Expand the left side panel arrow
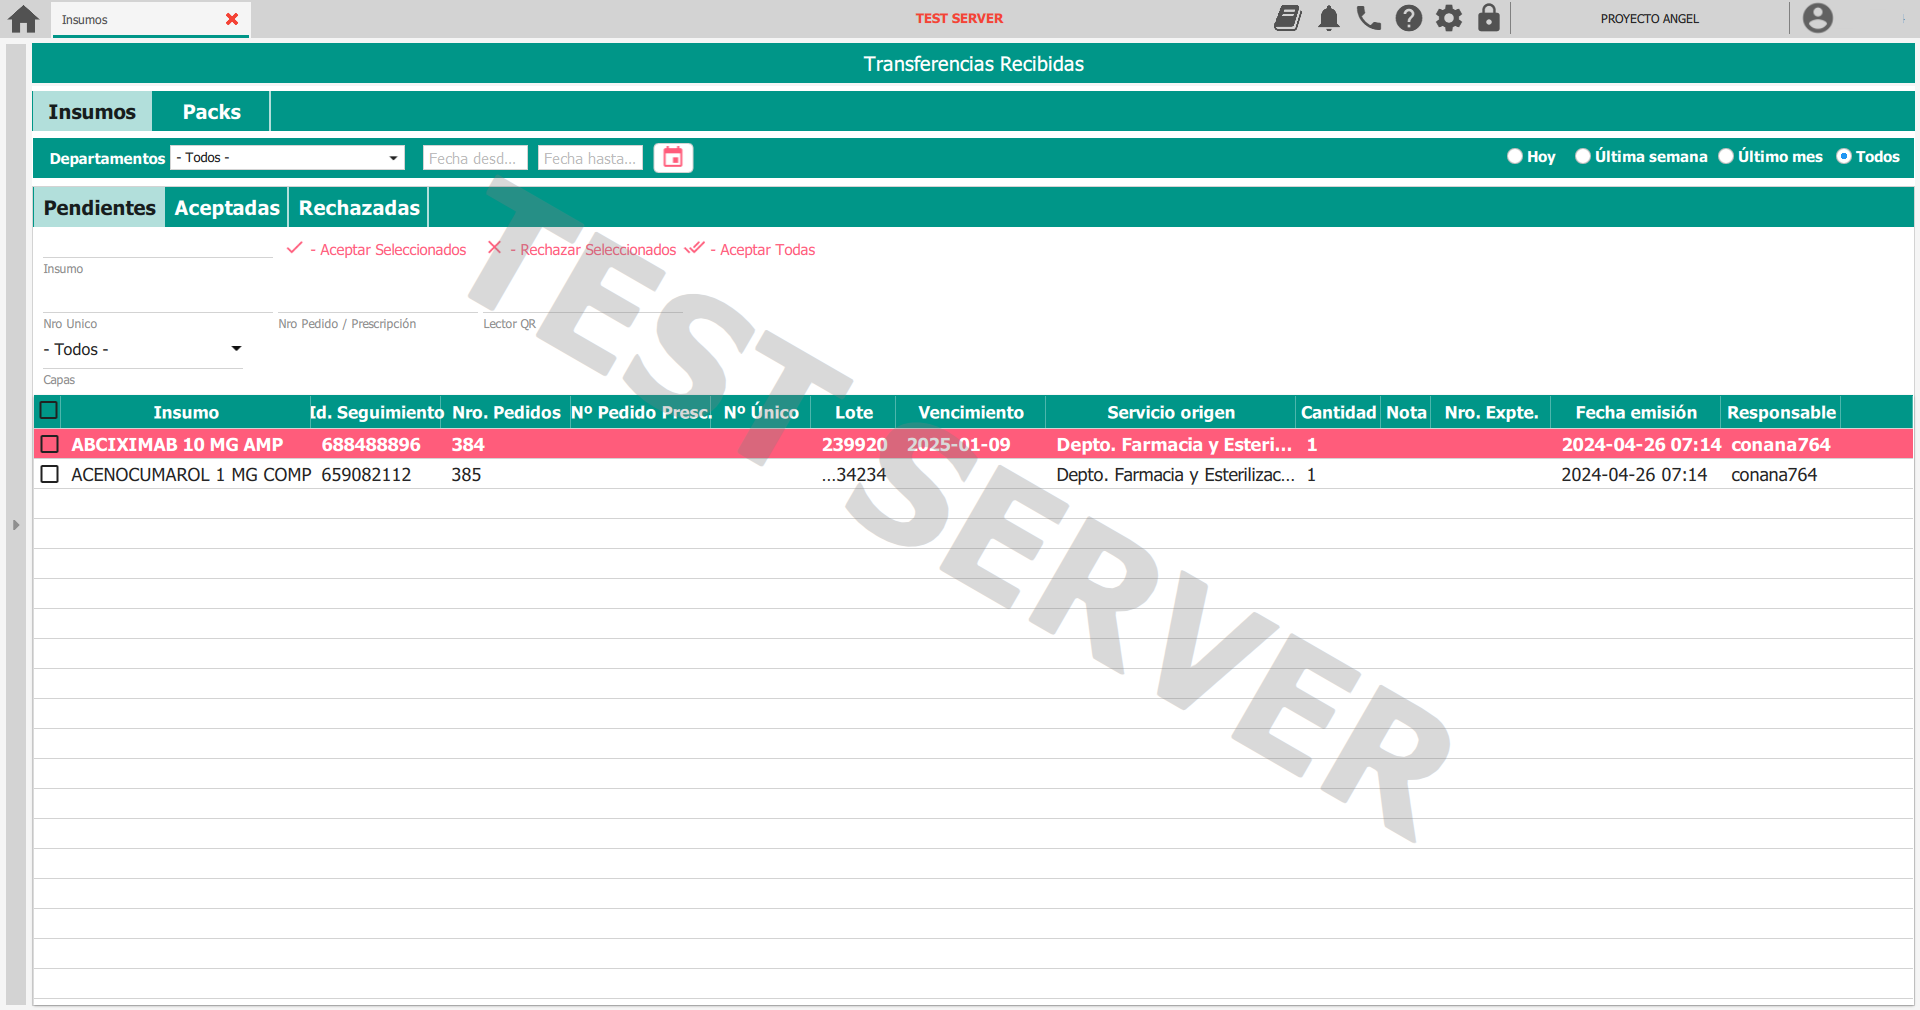 (x=16, y=524)
